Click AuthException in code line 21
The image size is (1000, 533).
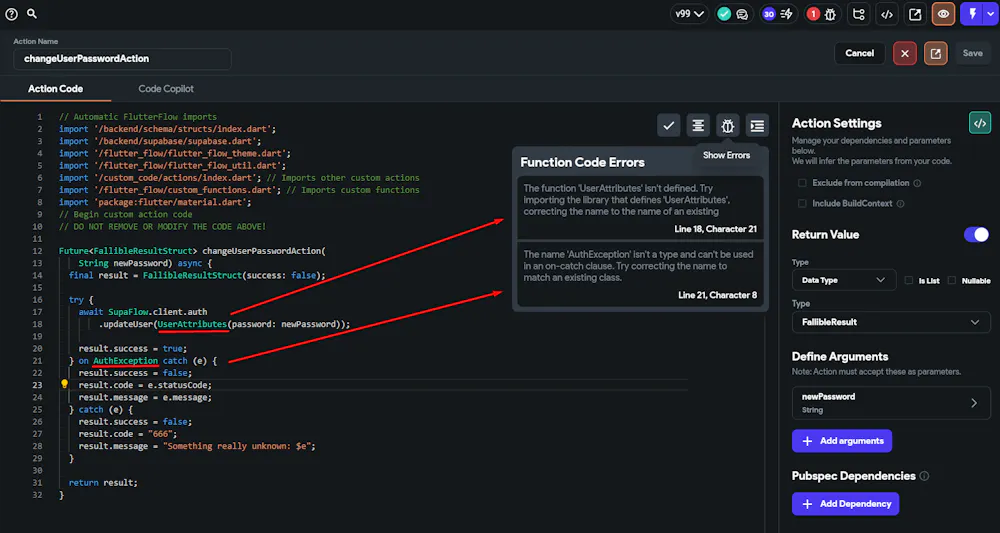click(x=126, y=361)
